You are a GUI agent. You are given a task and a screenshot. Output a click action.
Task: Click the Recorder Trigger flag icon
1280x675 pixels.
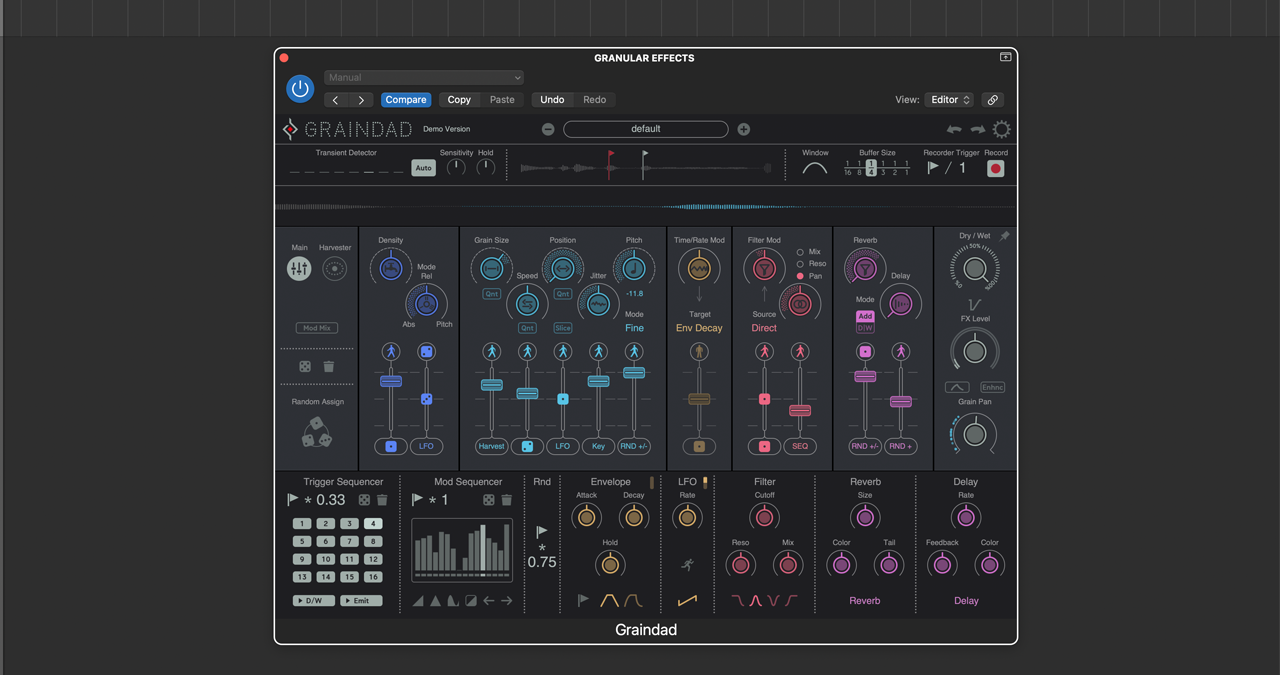pyautogui.click(x=933, y=168)
